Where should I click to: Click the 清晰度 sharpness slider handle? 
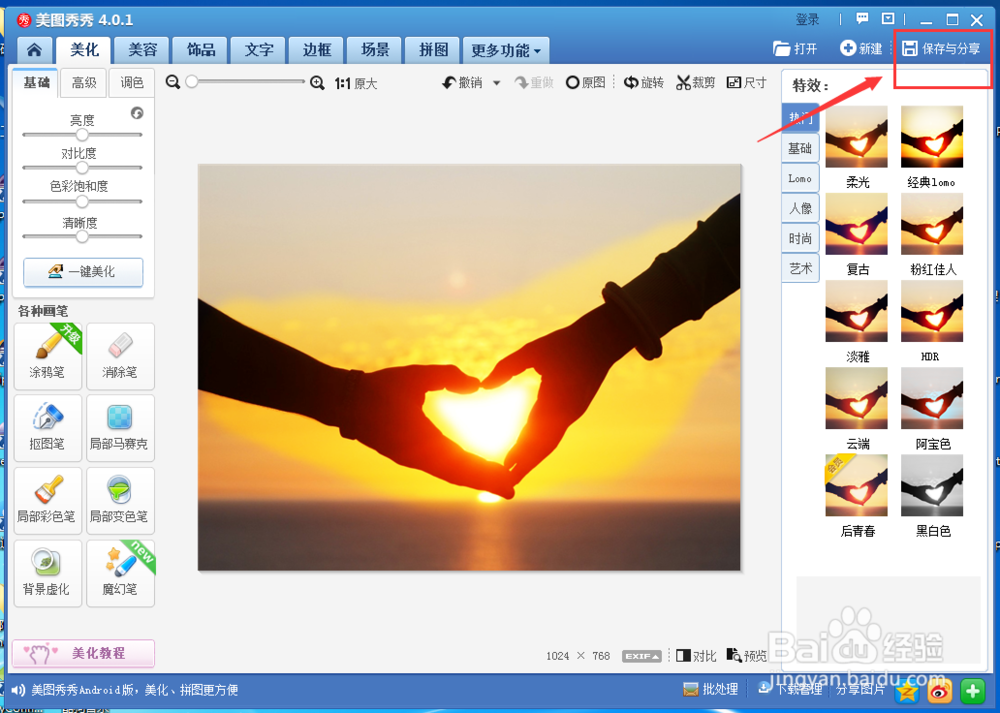[82, 237]
